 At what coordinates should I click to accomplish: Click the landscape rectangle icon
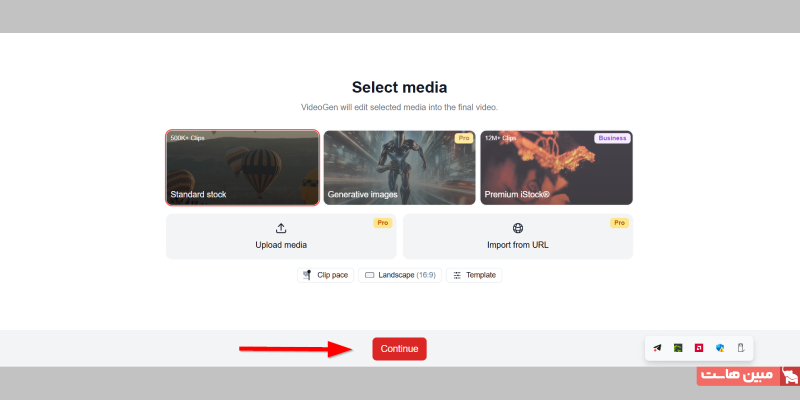(x=370, y=275)
